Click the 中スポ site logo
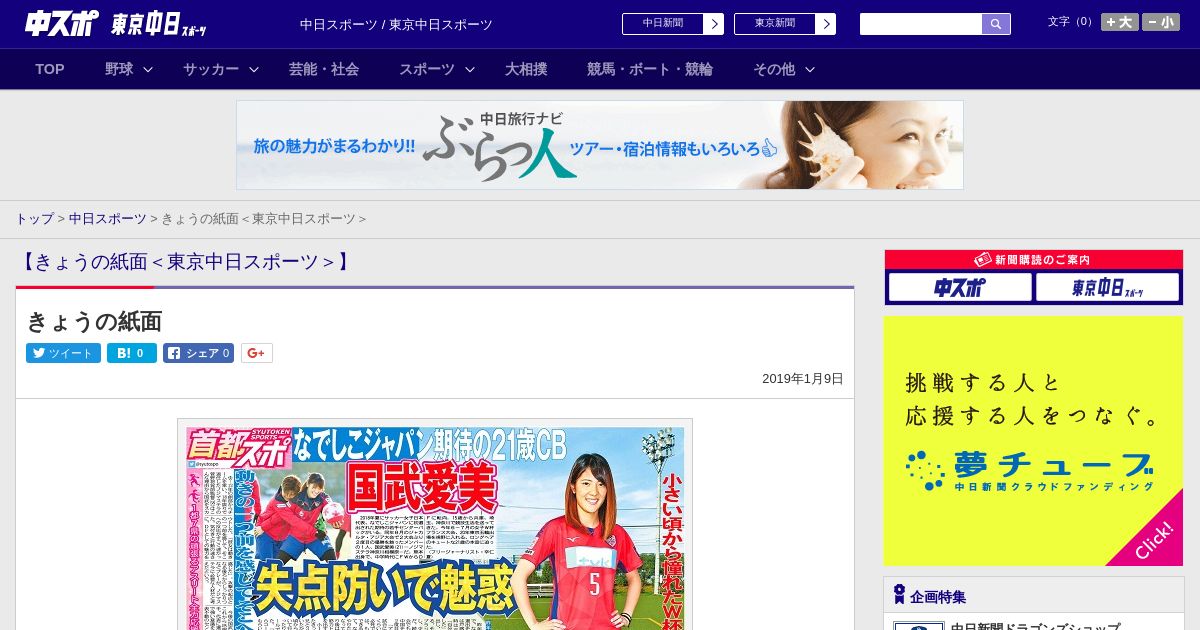 tap(62, 23)
